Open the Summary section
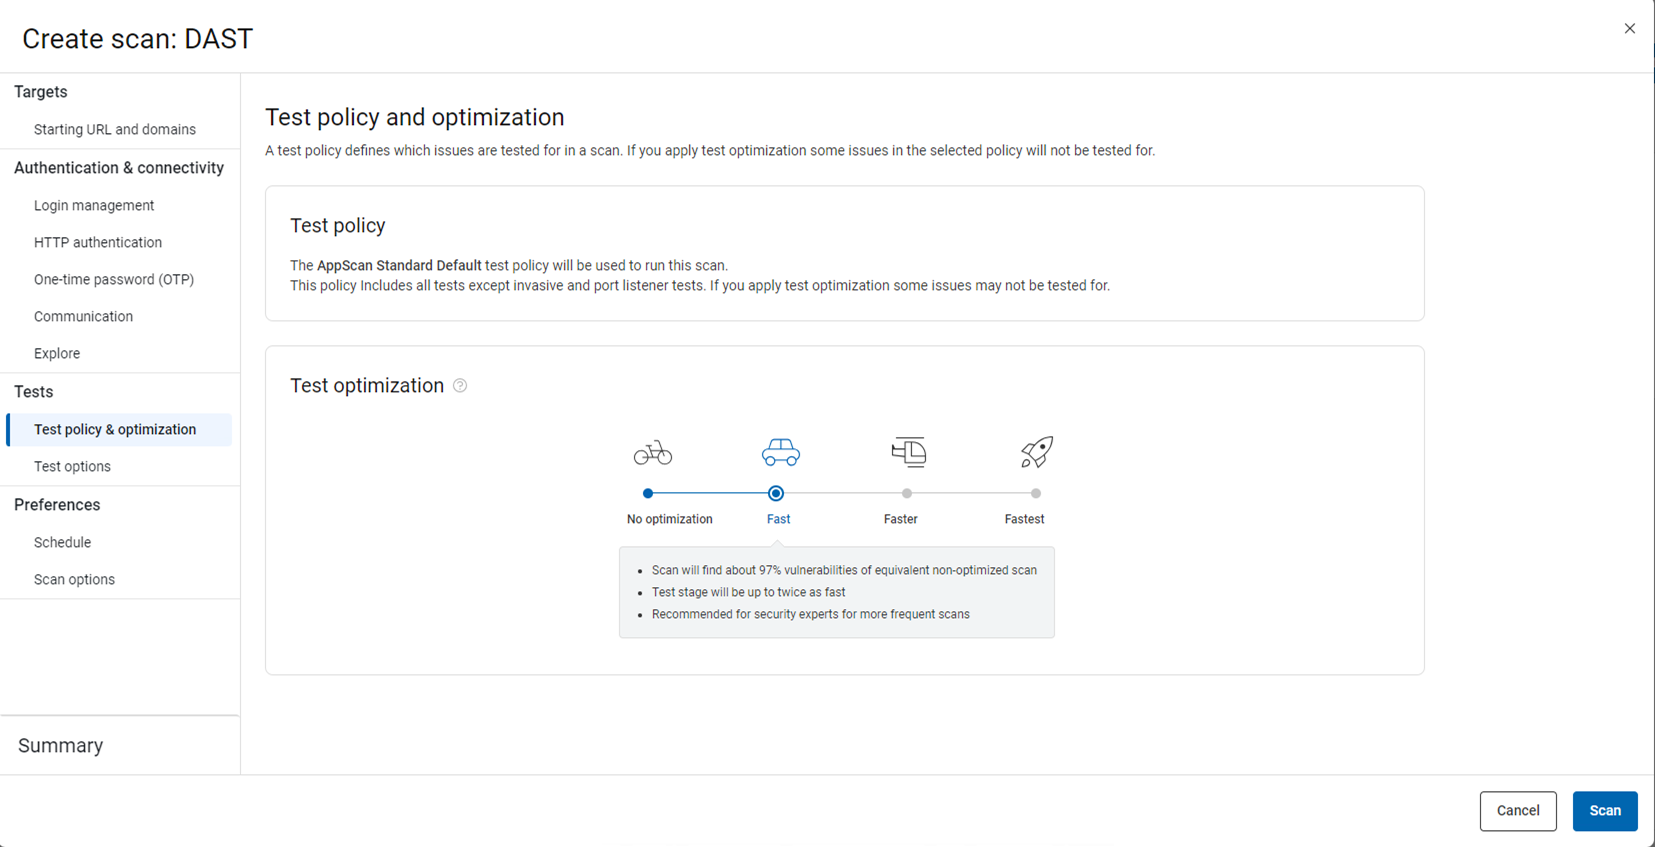The height and width of the screenshot is (847, 1655). pyautogui.click(x=61, y=745)
